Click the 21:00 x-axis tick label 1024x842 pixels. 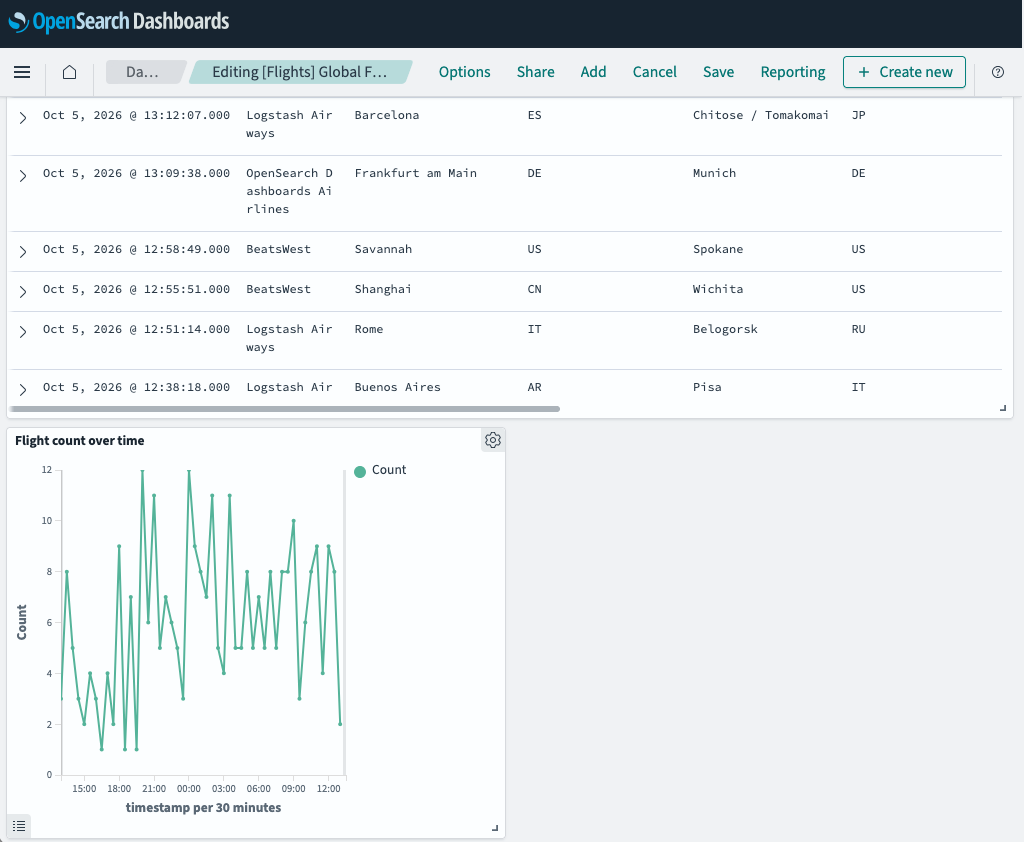[154, 788]
